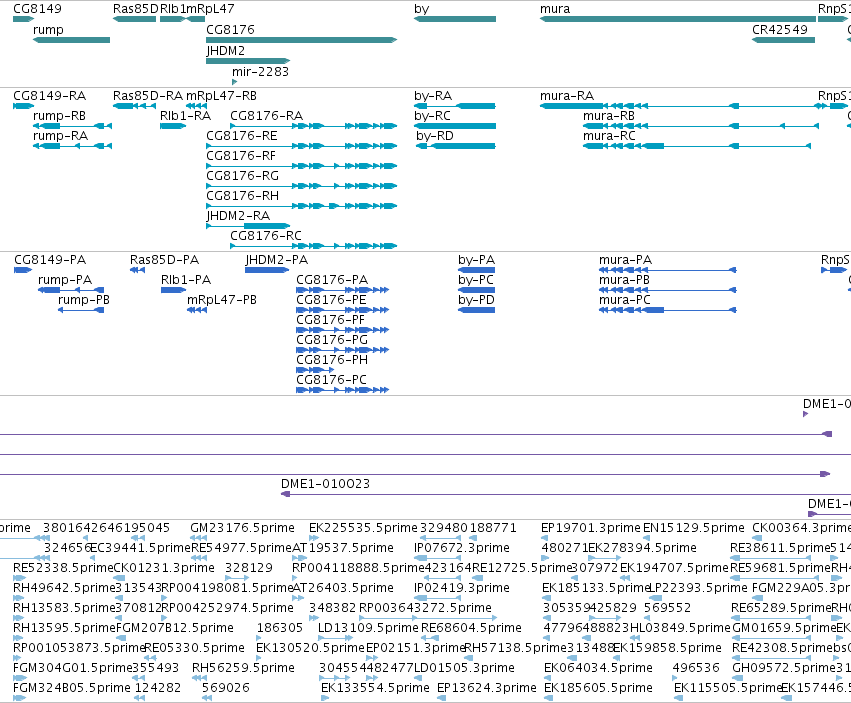Click the CG8176 gene label
Screen dimensions: 851x703
(230, 29)
